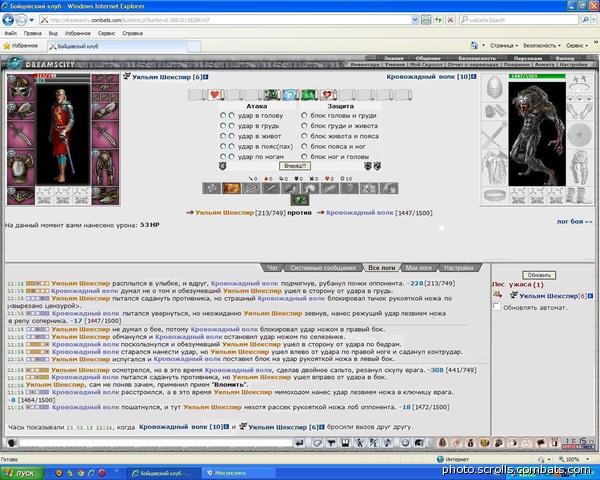The width and height of the screenshot is (600, 480).
Task: Open the Персонаж item in game top menu
Action: click(x=528, y=59)
